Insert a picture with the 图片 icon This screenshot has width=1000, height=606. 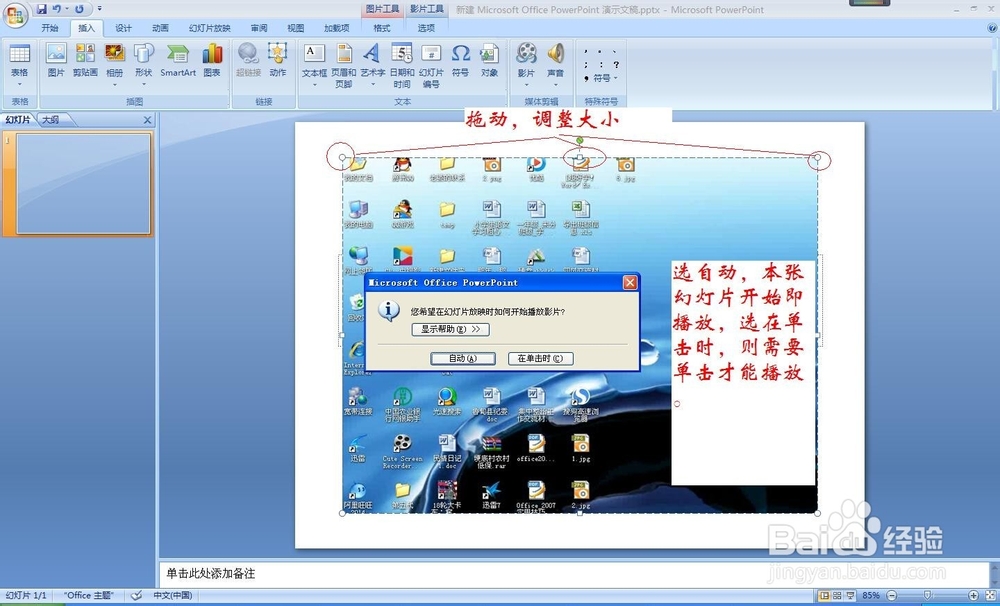56,61
